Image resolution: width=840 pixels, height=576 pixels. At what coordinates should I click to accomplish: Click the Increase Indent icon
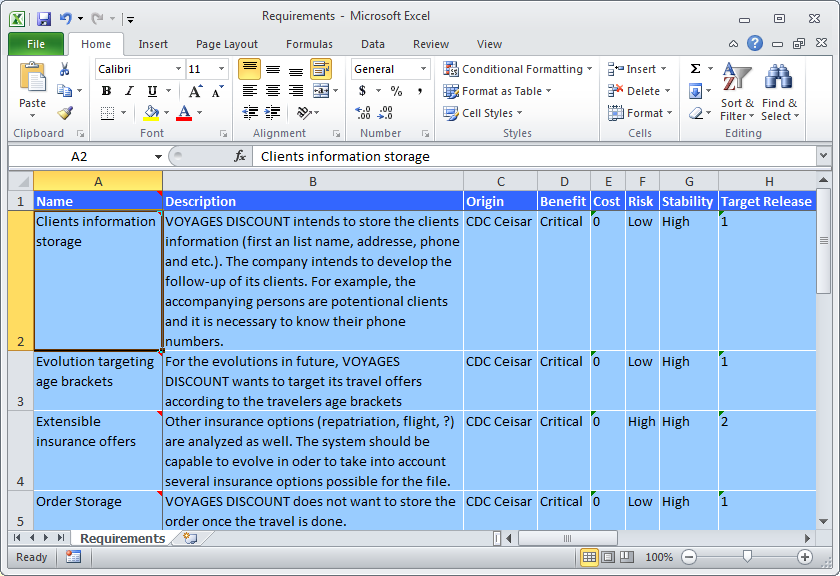pyautogui.click(x=273, y=113)
